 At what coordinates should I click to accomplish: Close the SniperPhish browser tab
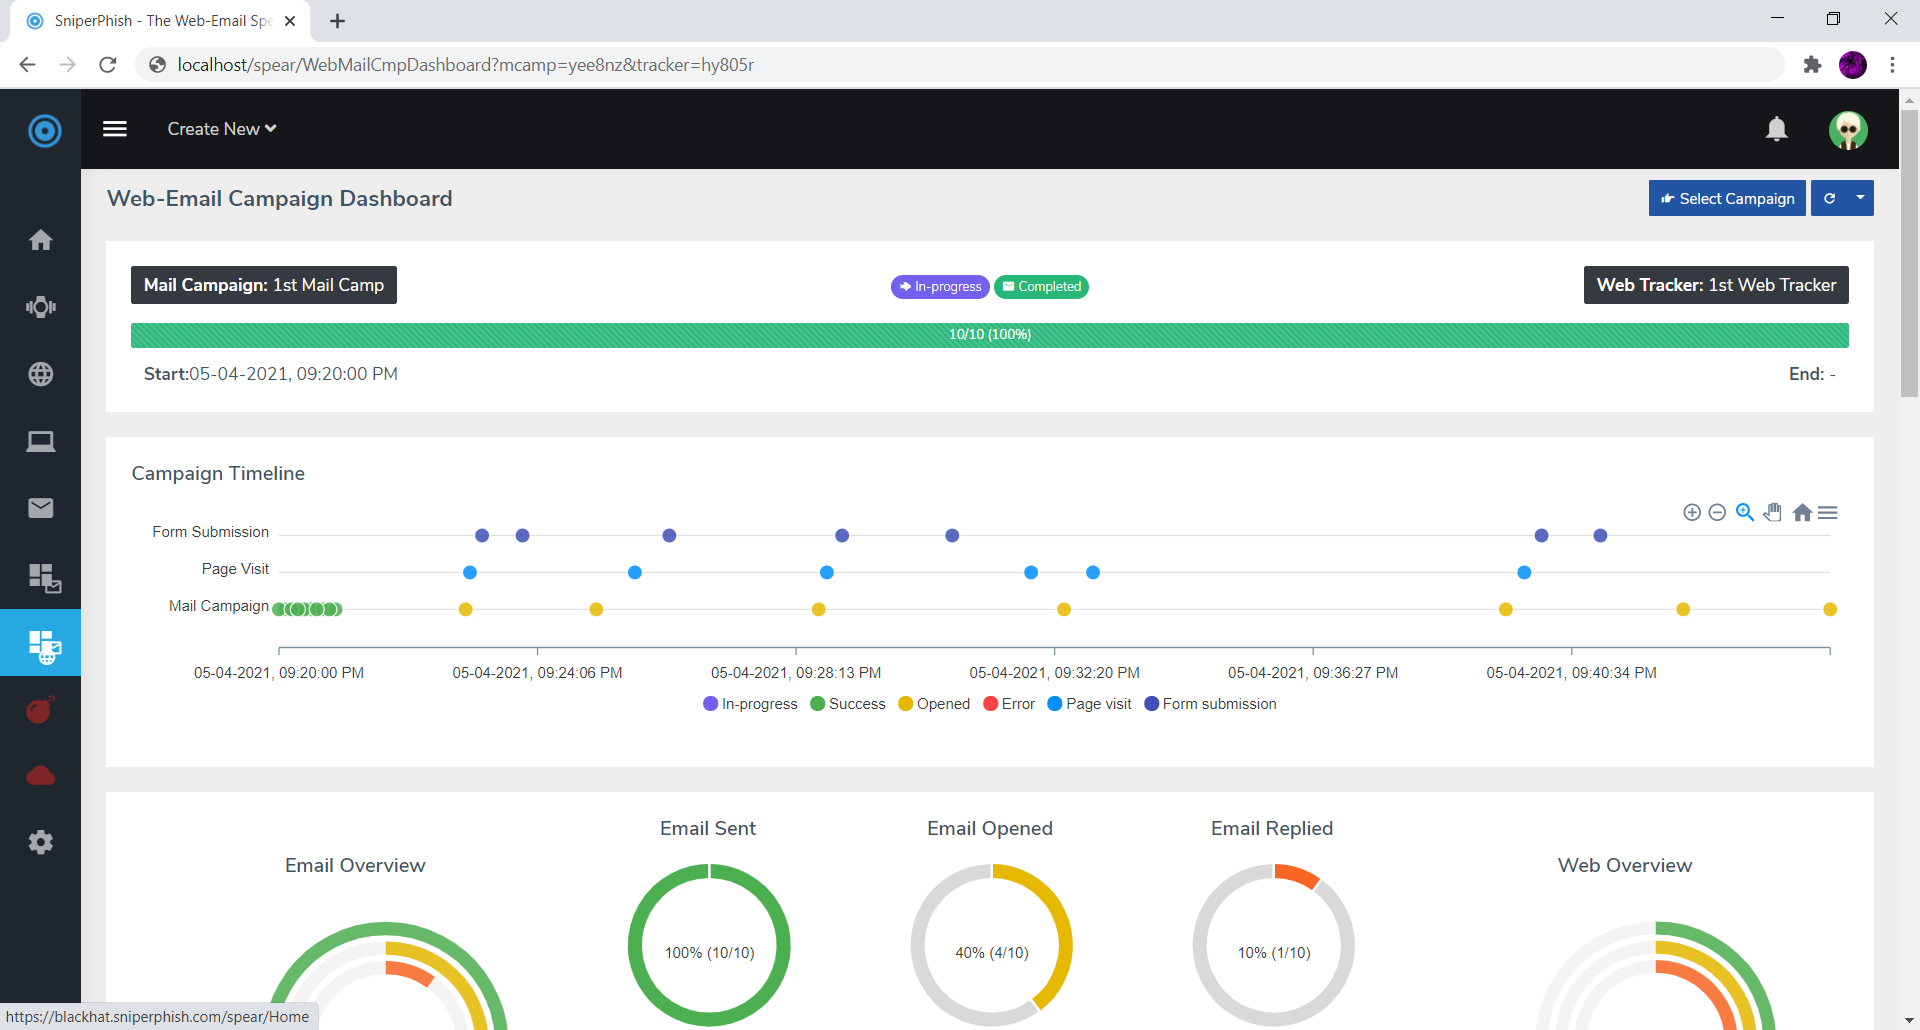click(x=290, y=21)
